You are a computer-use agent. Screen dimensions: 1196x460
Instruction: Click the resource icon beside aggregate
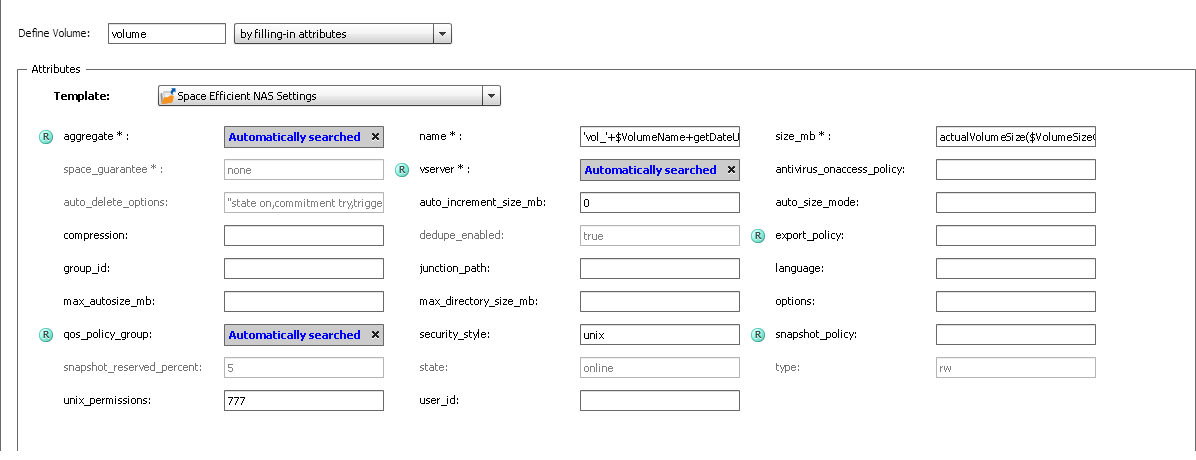click(x=46, y=137)
